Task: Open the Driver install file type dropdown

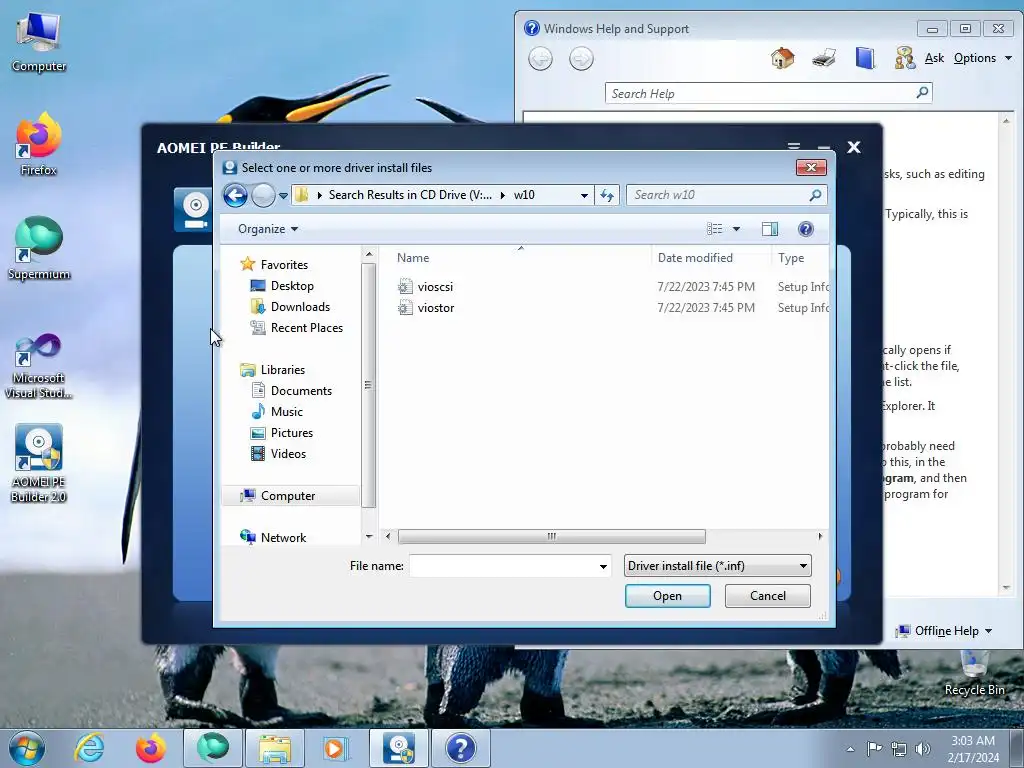Action: 718,566
